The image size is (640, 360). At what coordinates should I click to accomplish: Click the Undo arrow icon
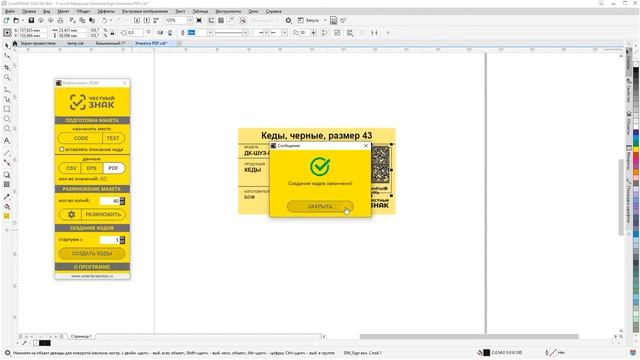click(104, 20)
